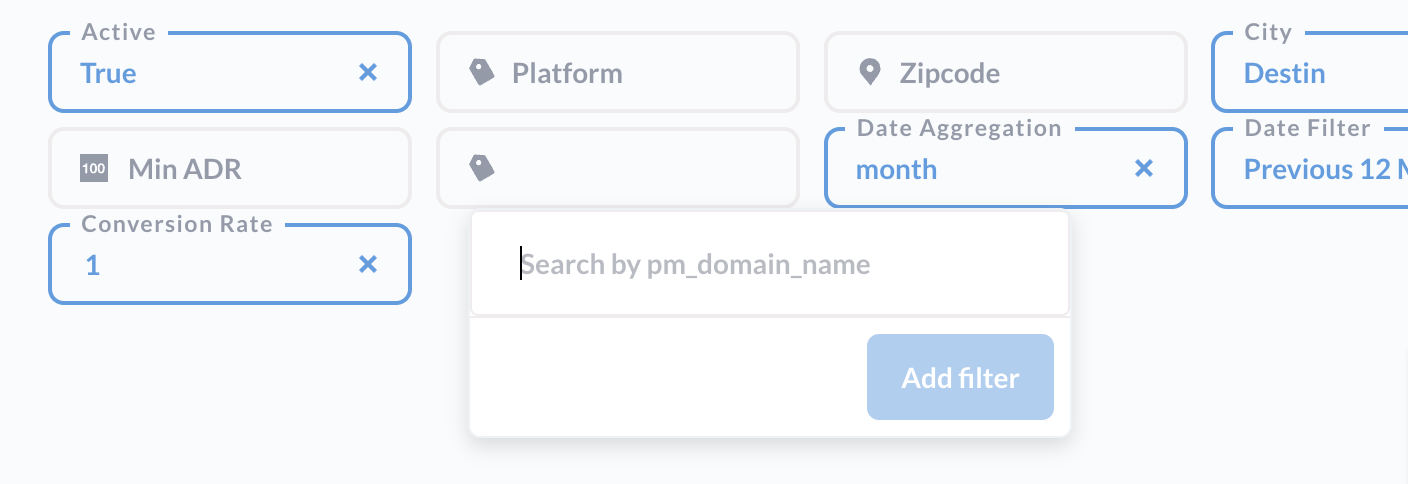Remove the month Date Aggregation value via X

pos(1144,168)
